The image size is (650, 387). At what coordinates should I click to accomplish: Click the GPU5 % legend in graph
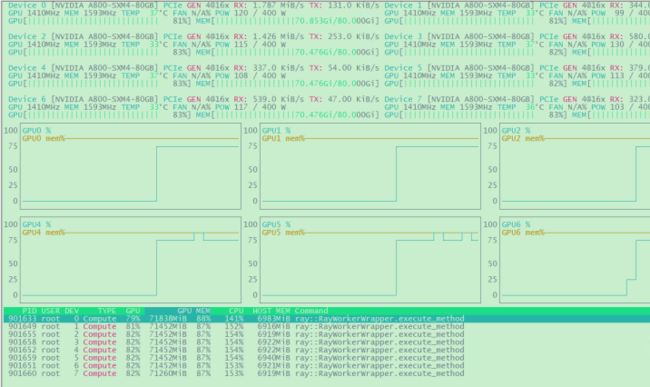tap(276, 225)
